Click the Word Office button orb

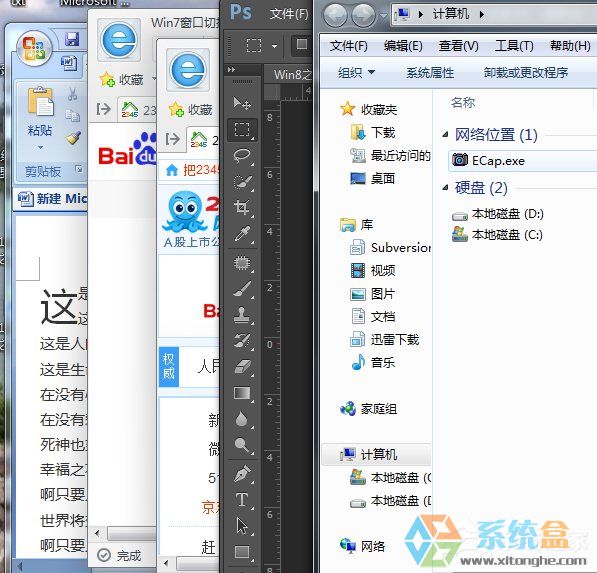tap(34, 49)
